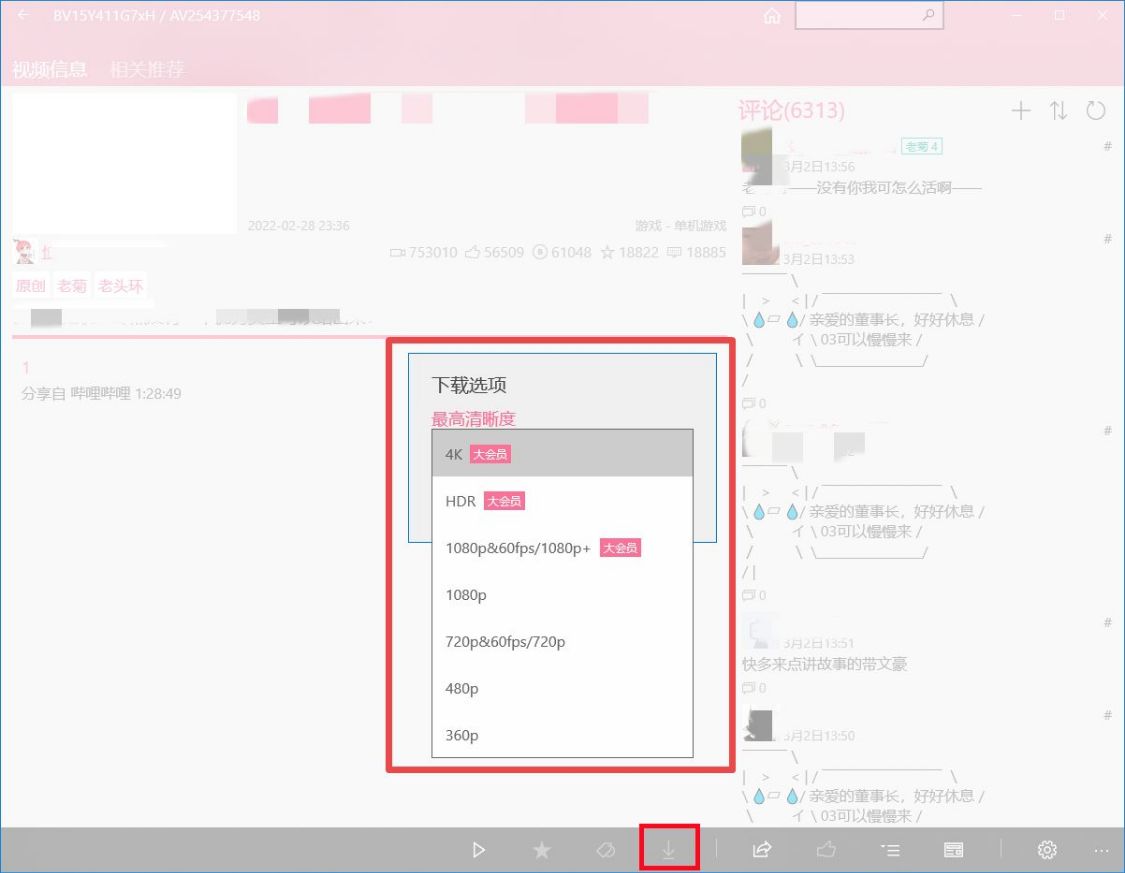
Task: Click comment 快多来点讲故事的带文豪
Action: pos(824,664)
